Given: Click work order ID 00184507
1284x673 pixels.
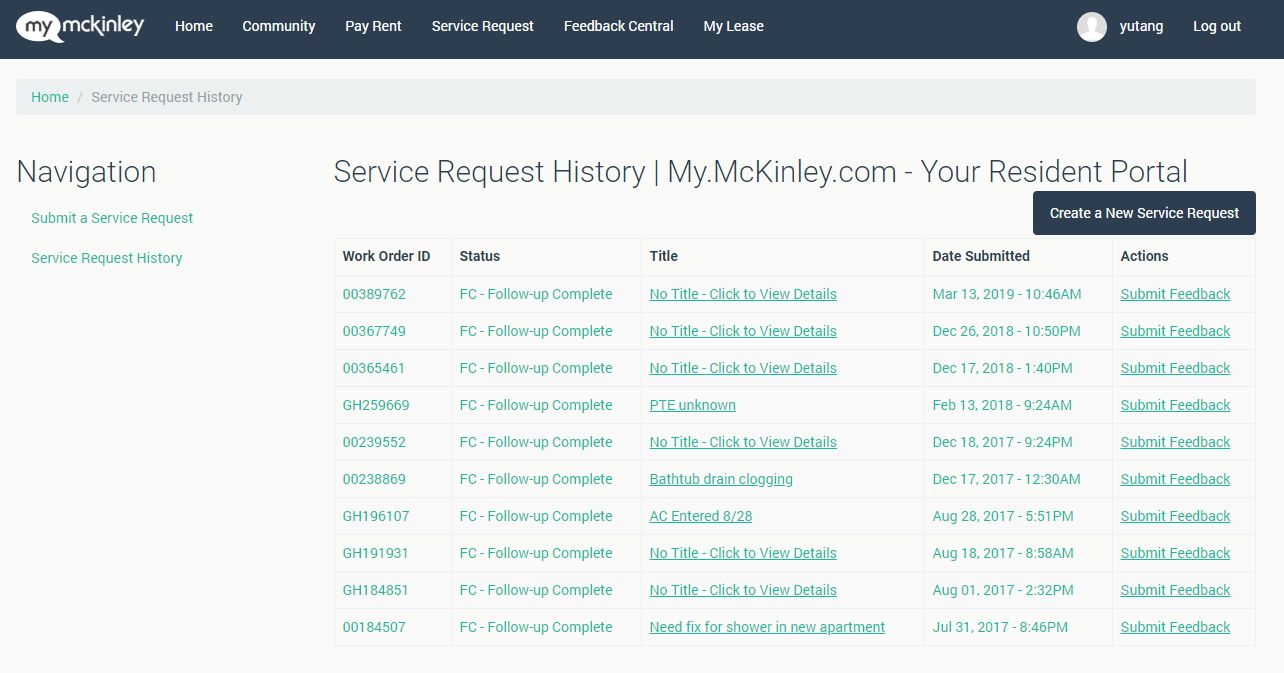Looking at the screenshot, I should 374,627.
